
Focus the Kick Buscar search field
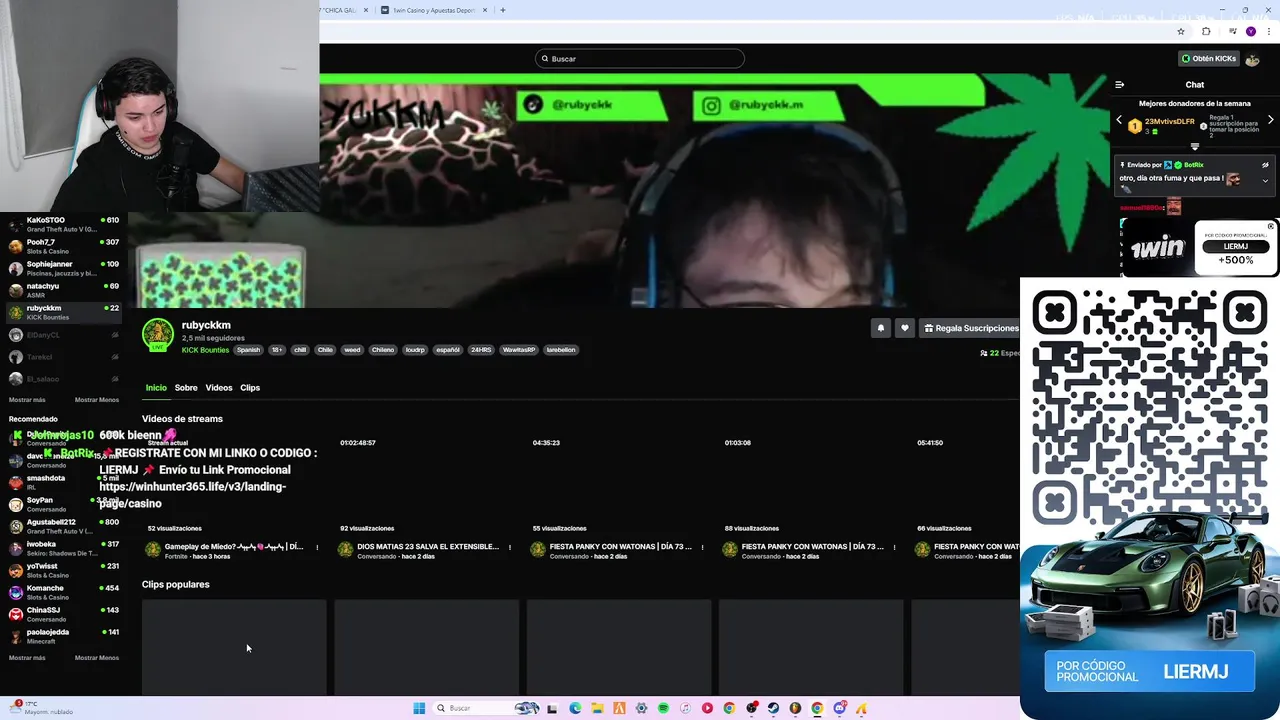click(x=640, y=59)
